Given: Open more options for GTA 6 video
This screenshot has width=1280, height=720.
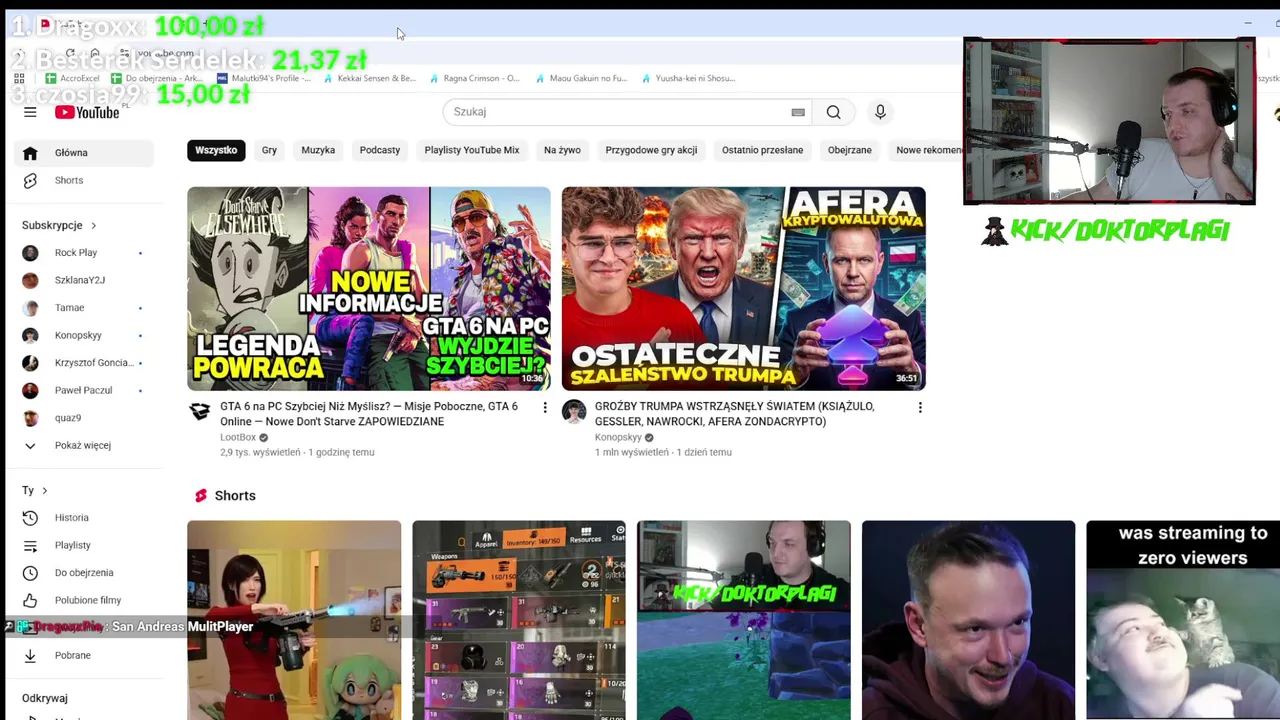Looking at the screenshot, I should coord(545,408).
